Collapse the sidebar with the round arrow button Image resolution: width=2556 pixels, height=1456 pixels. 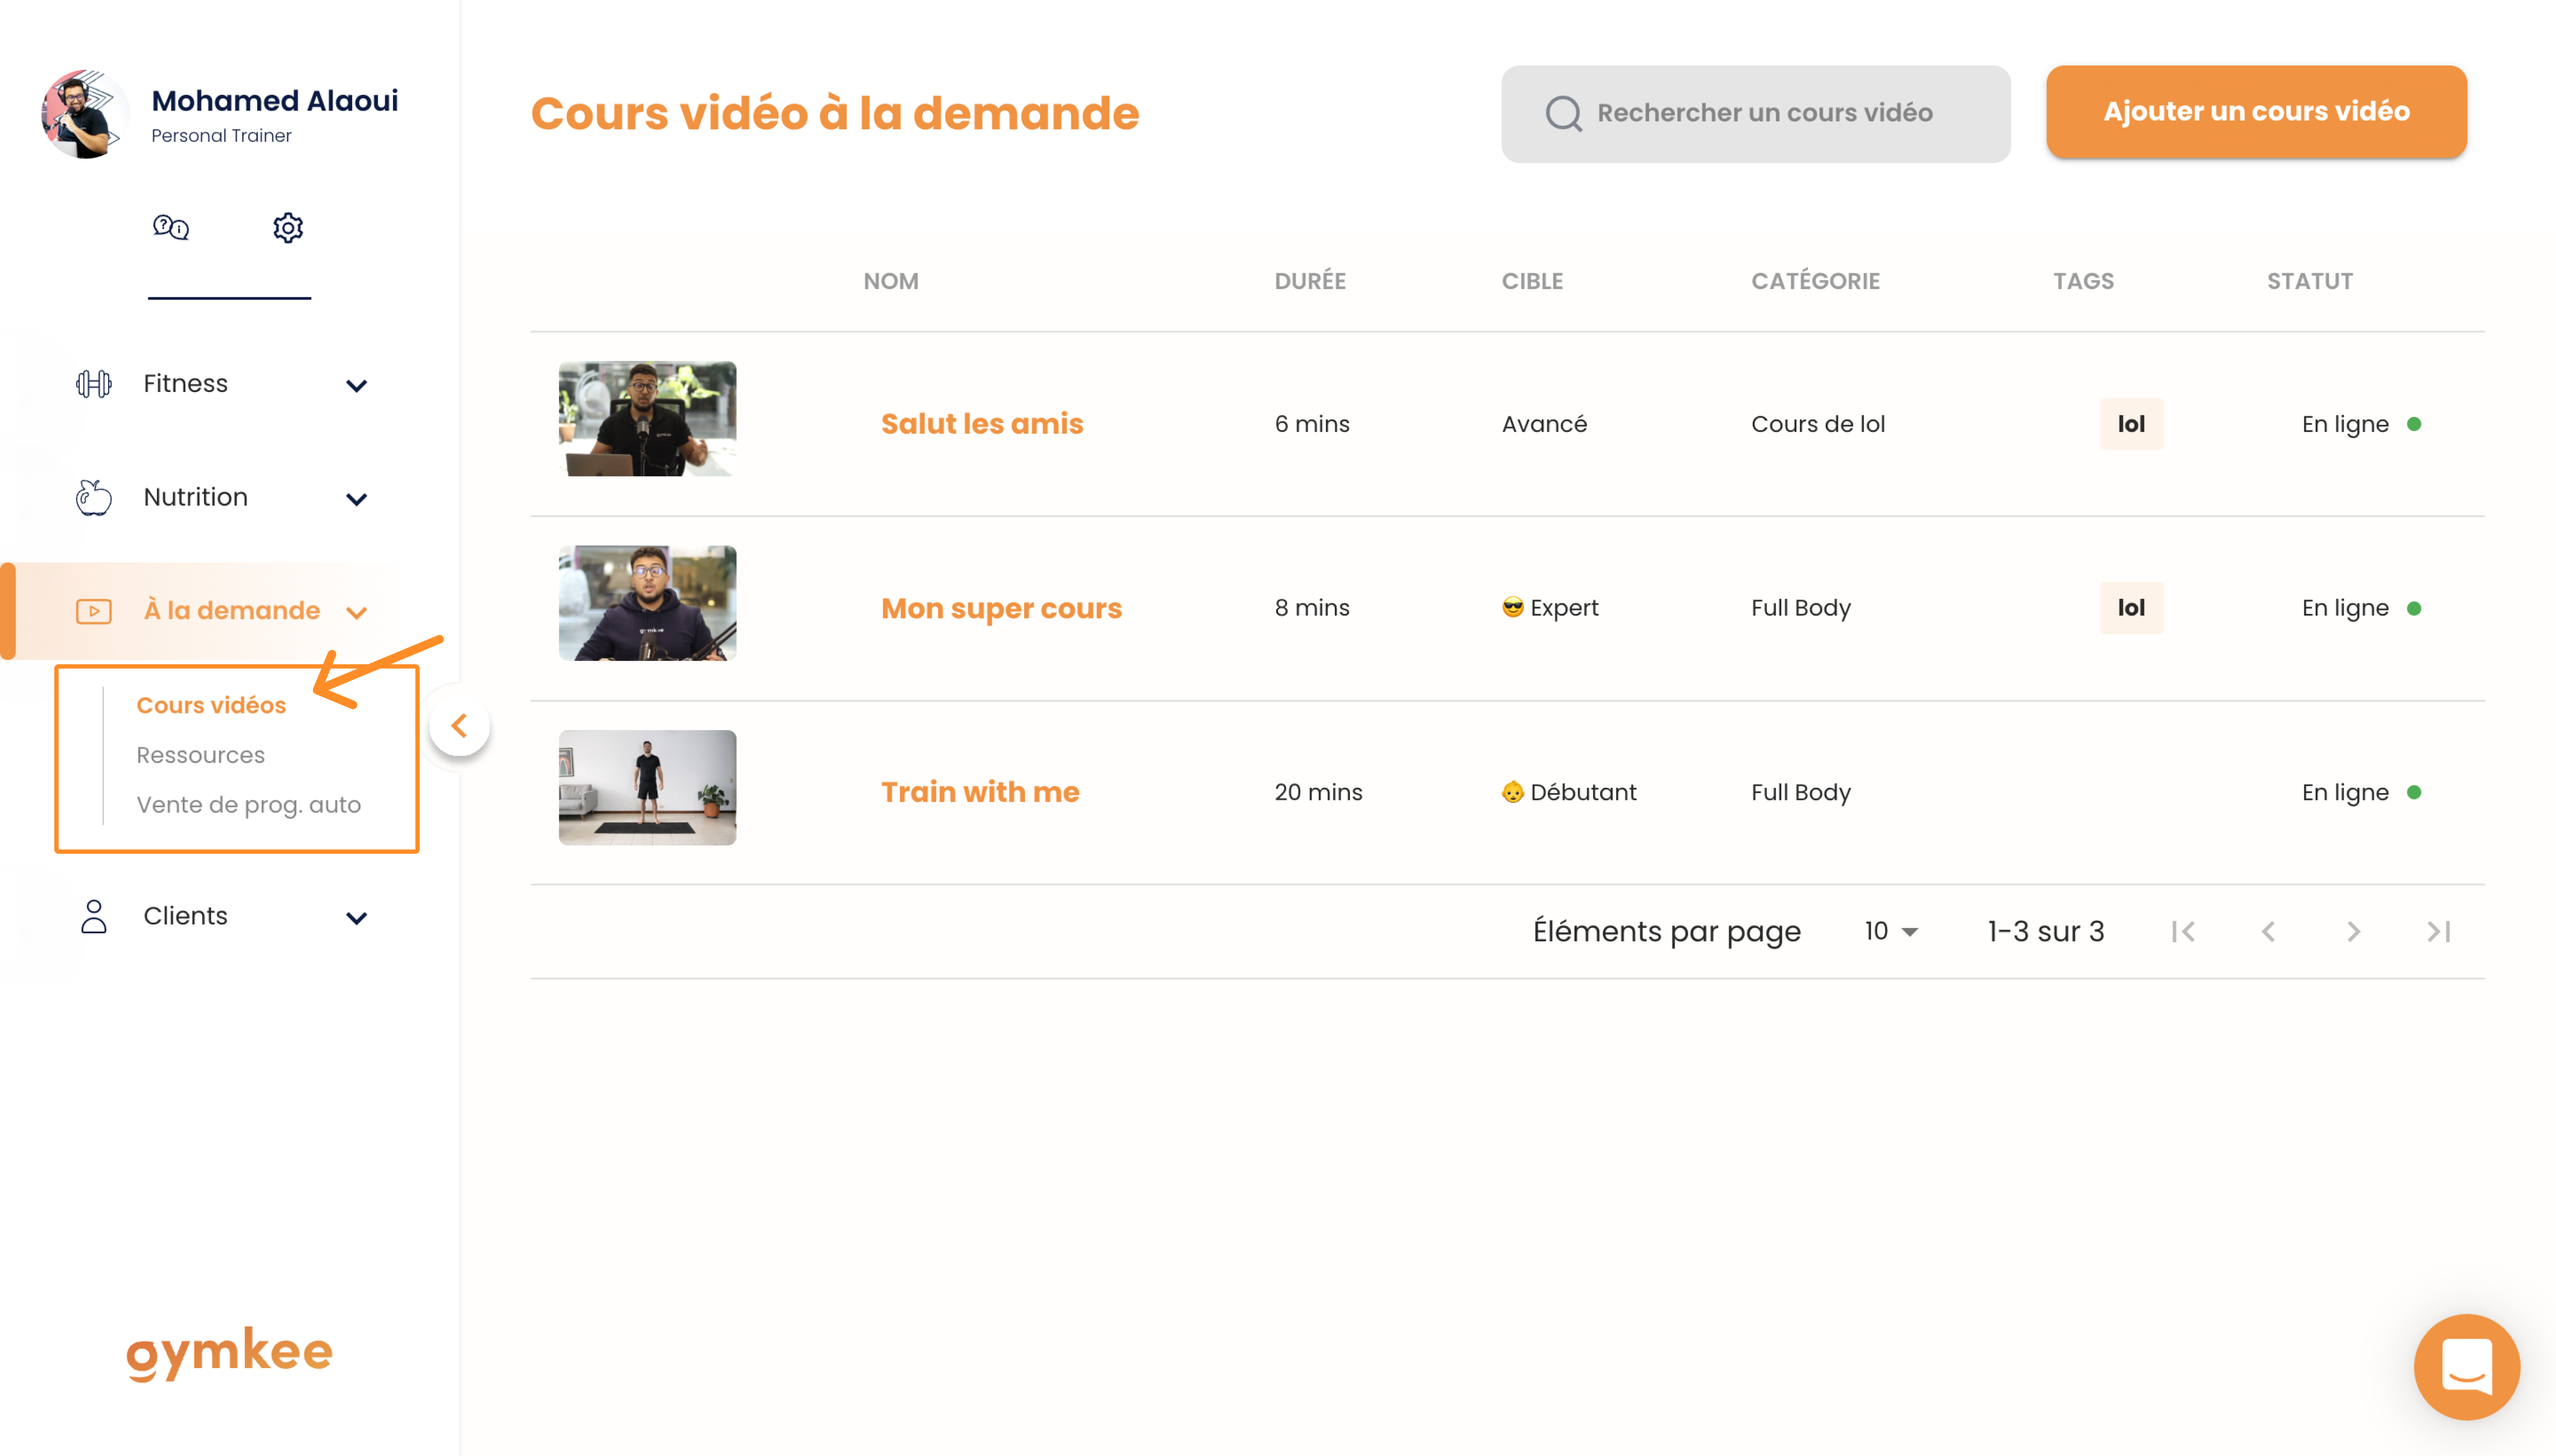tap(459, 726)
